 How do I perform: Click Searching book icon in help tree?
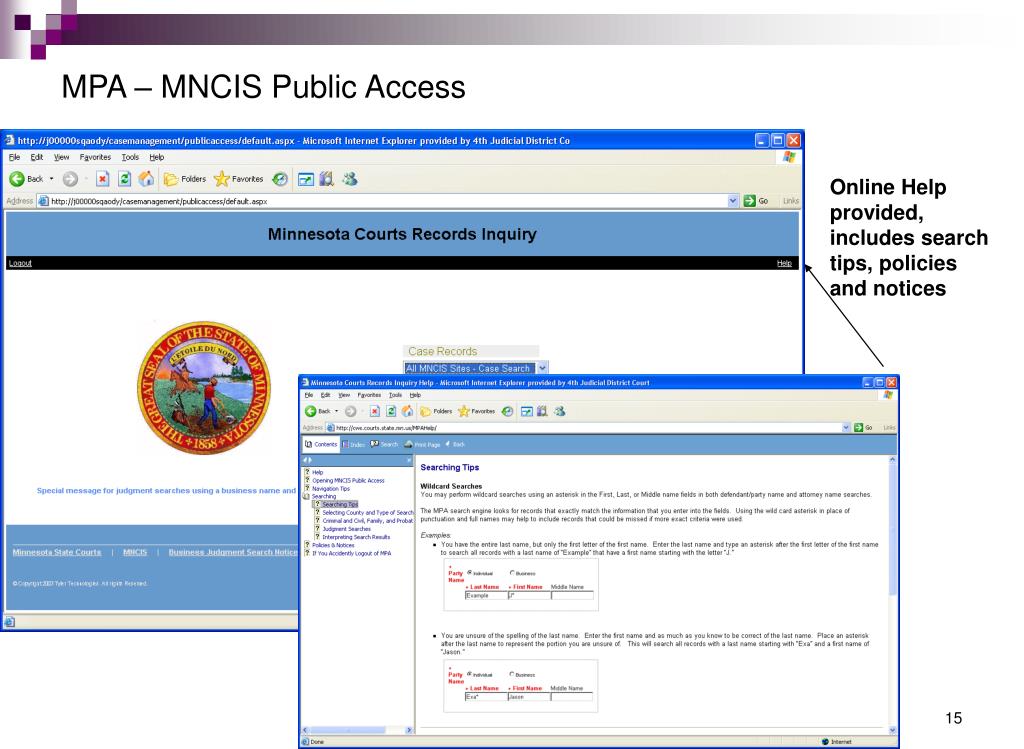coord(307,496)
